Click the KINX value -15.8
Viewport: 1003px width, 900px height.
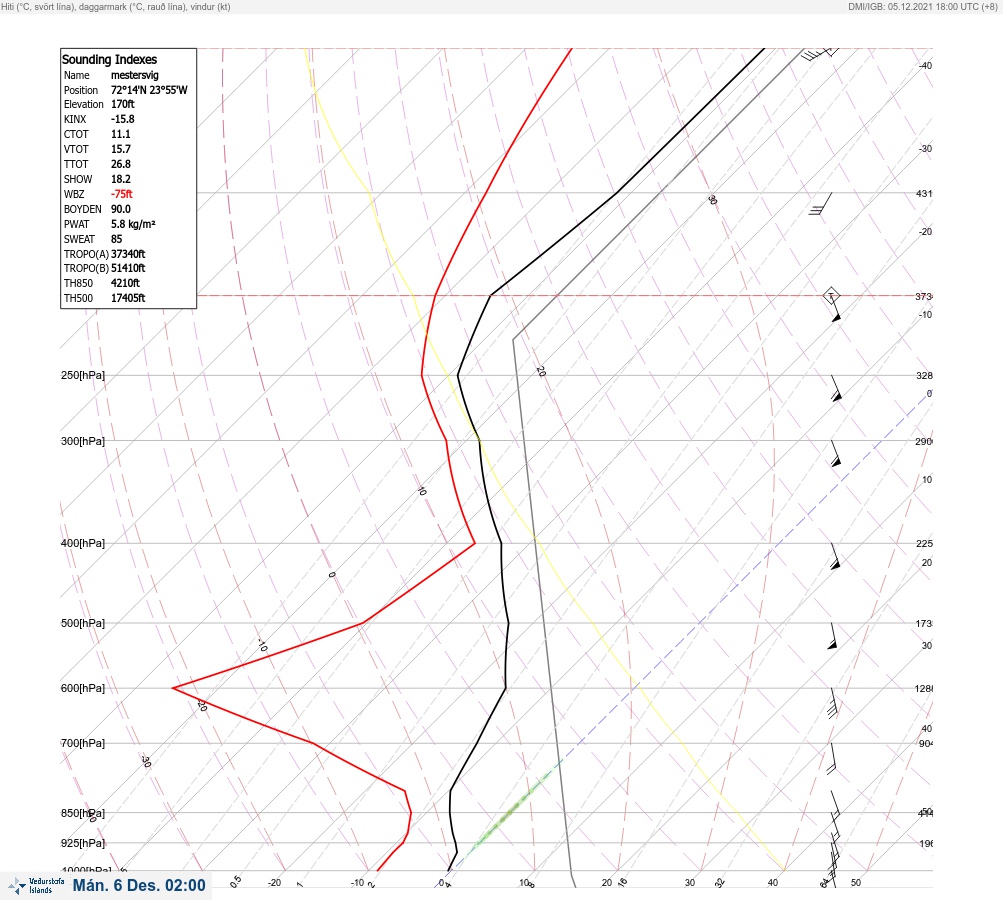click(x=123, y=119)
